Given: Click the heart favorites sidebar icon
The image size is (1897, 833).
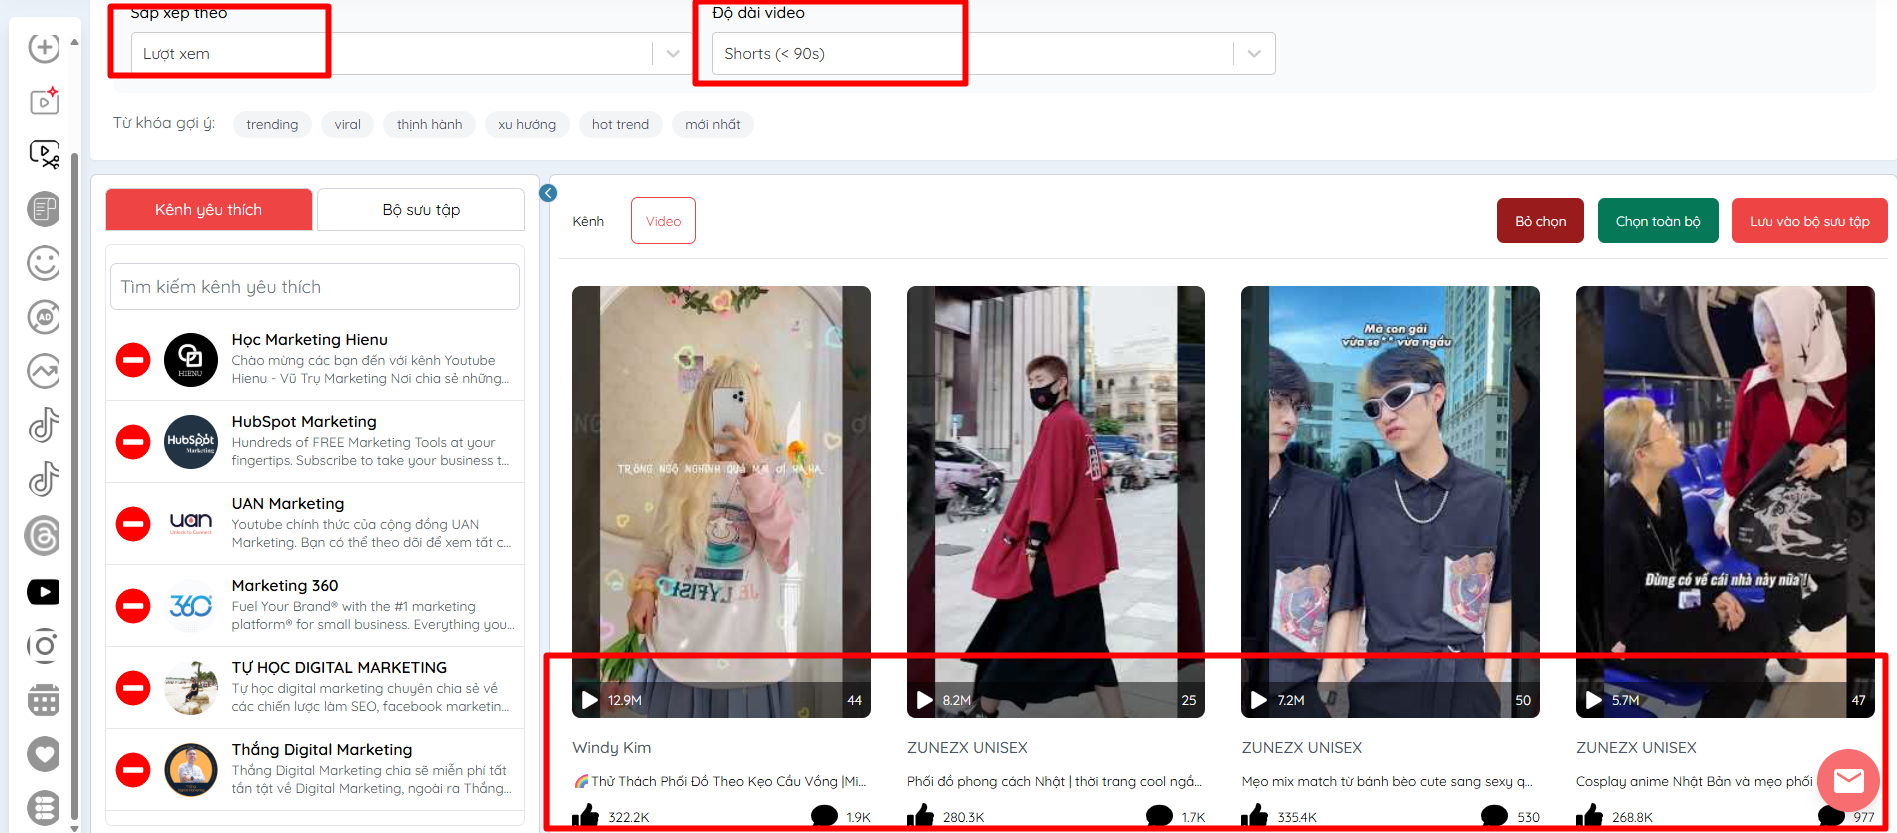Looking at the screenshot, I should pyautogui.click(x=43, y=754).
